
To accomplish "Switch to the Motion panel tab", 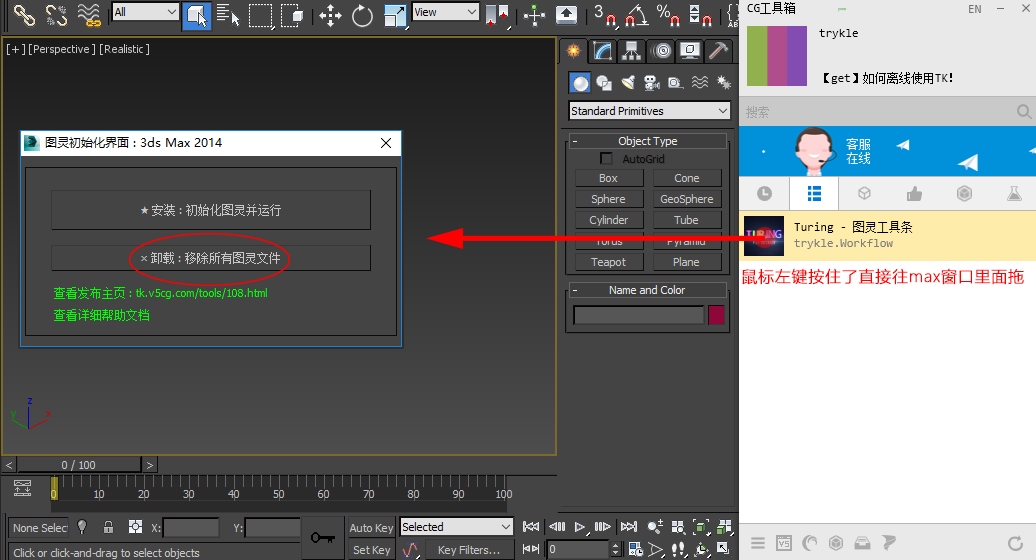I will click(661, 51).
